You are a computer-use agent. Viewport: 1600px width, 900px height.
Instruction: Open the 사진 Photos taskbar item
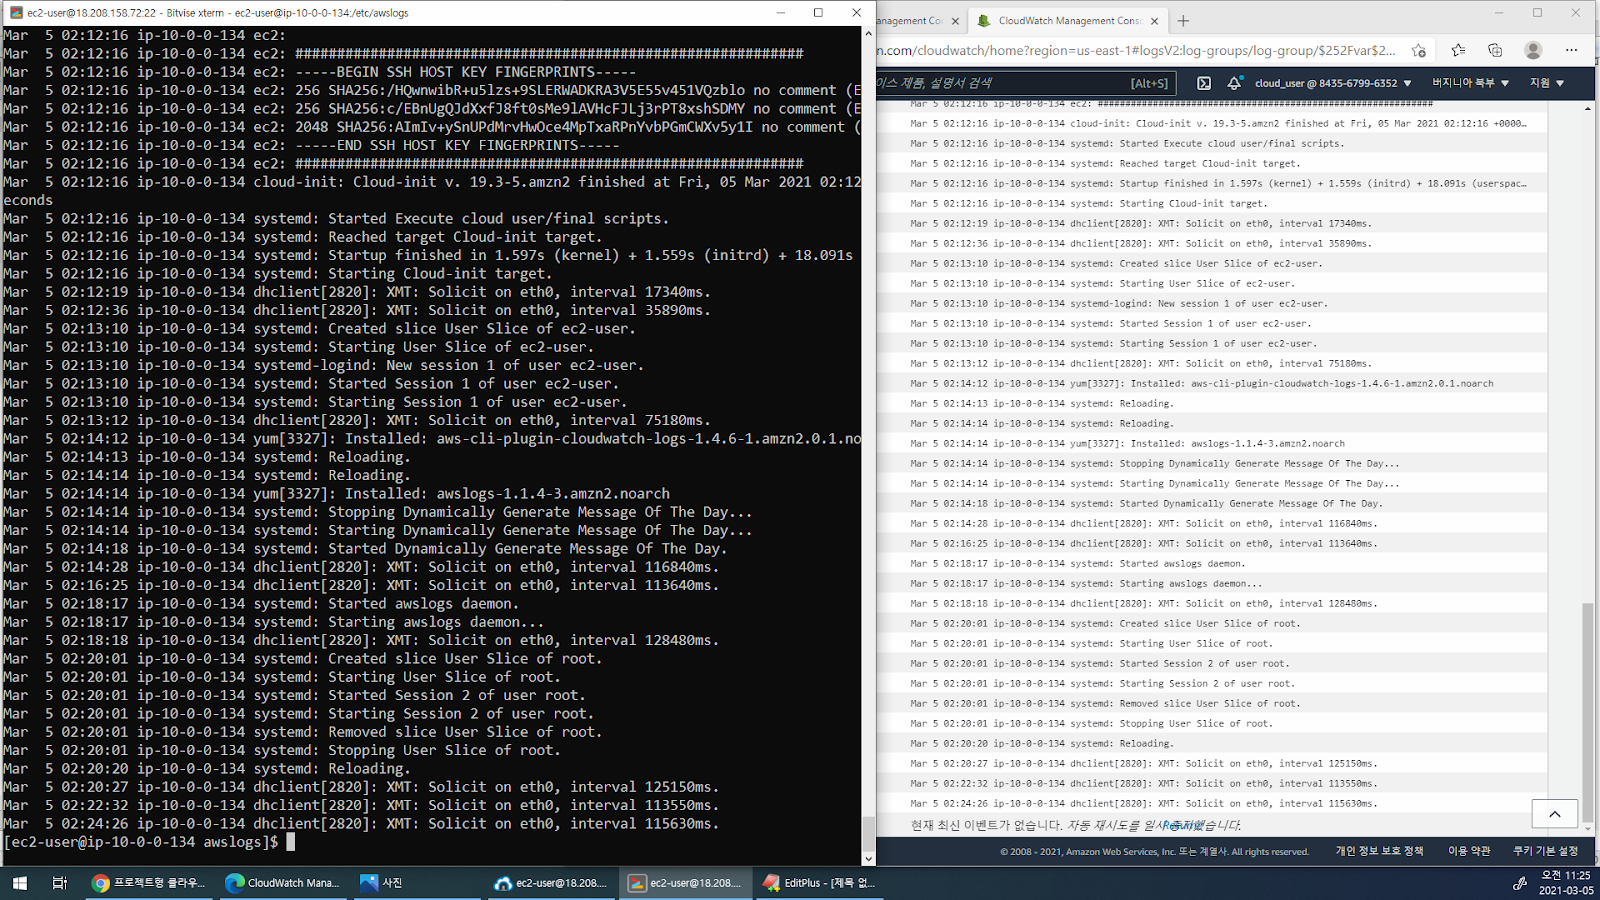point(417,882)
